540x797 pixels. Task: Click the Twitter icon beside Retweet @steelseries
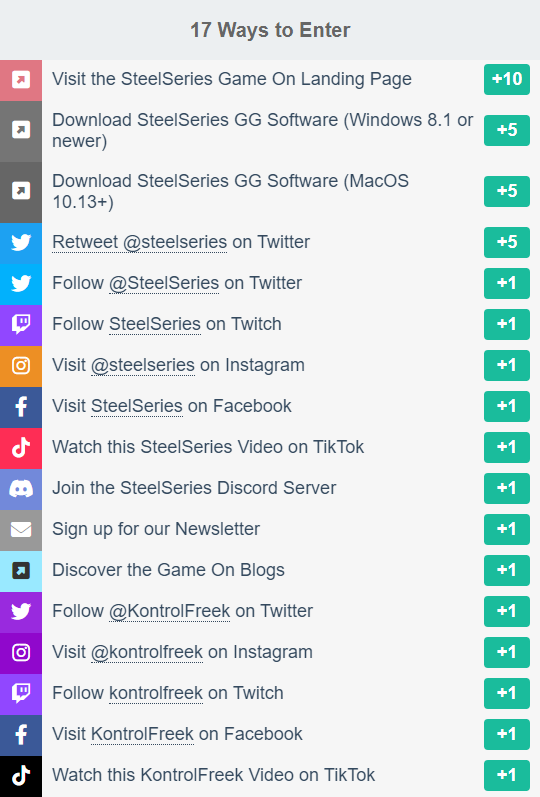point(21,242)
